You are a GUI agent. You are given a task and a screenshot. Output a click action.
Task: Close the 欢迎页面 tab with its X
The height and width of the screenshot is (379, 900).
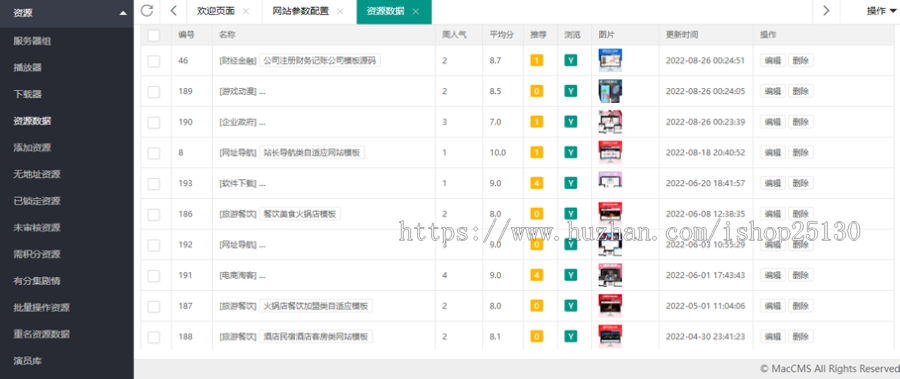pos(246,11)
